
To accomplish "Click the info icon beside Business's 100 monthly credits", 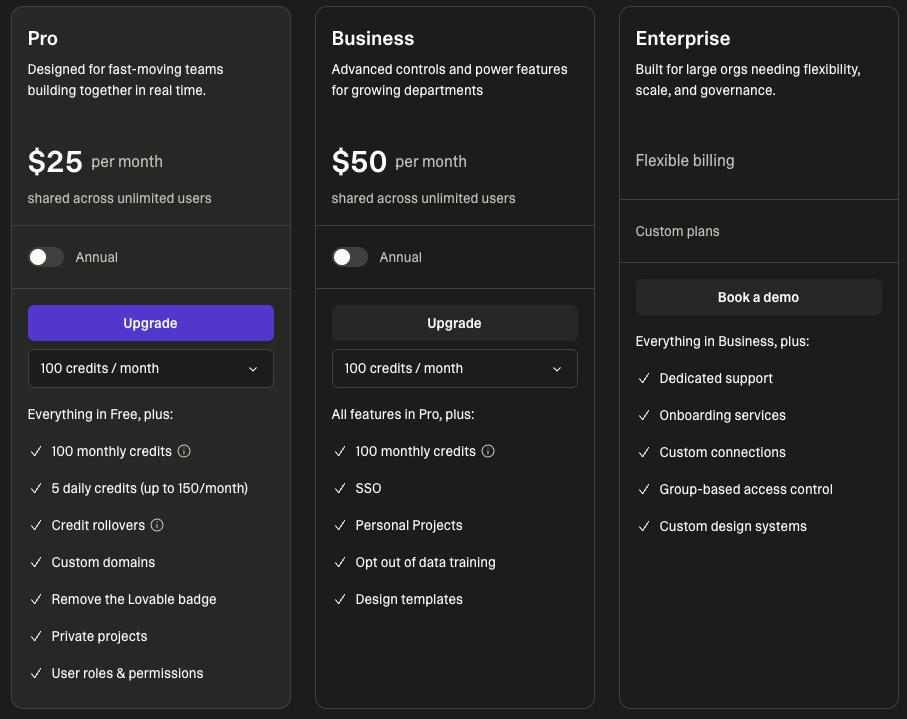I will tap(488, 451).
